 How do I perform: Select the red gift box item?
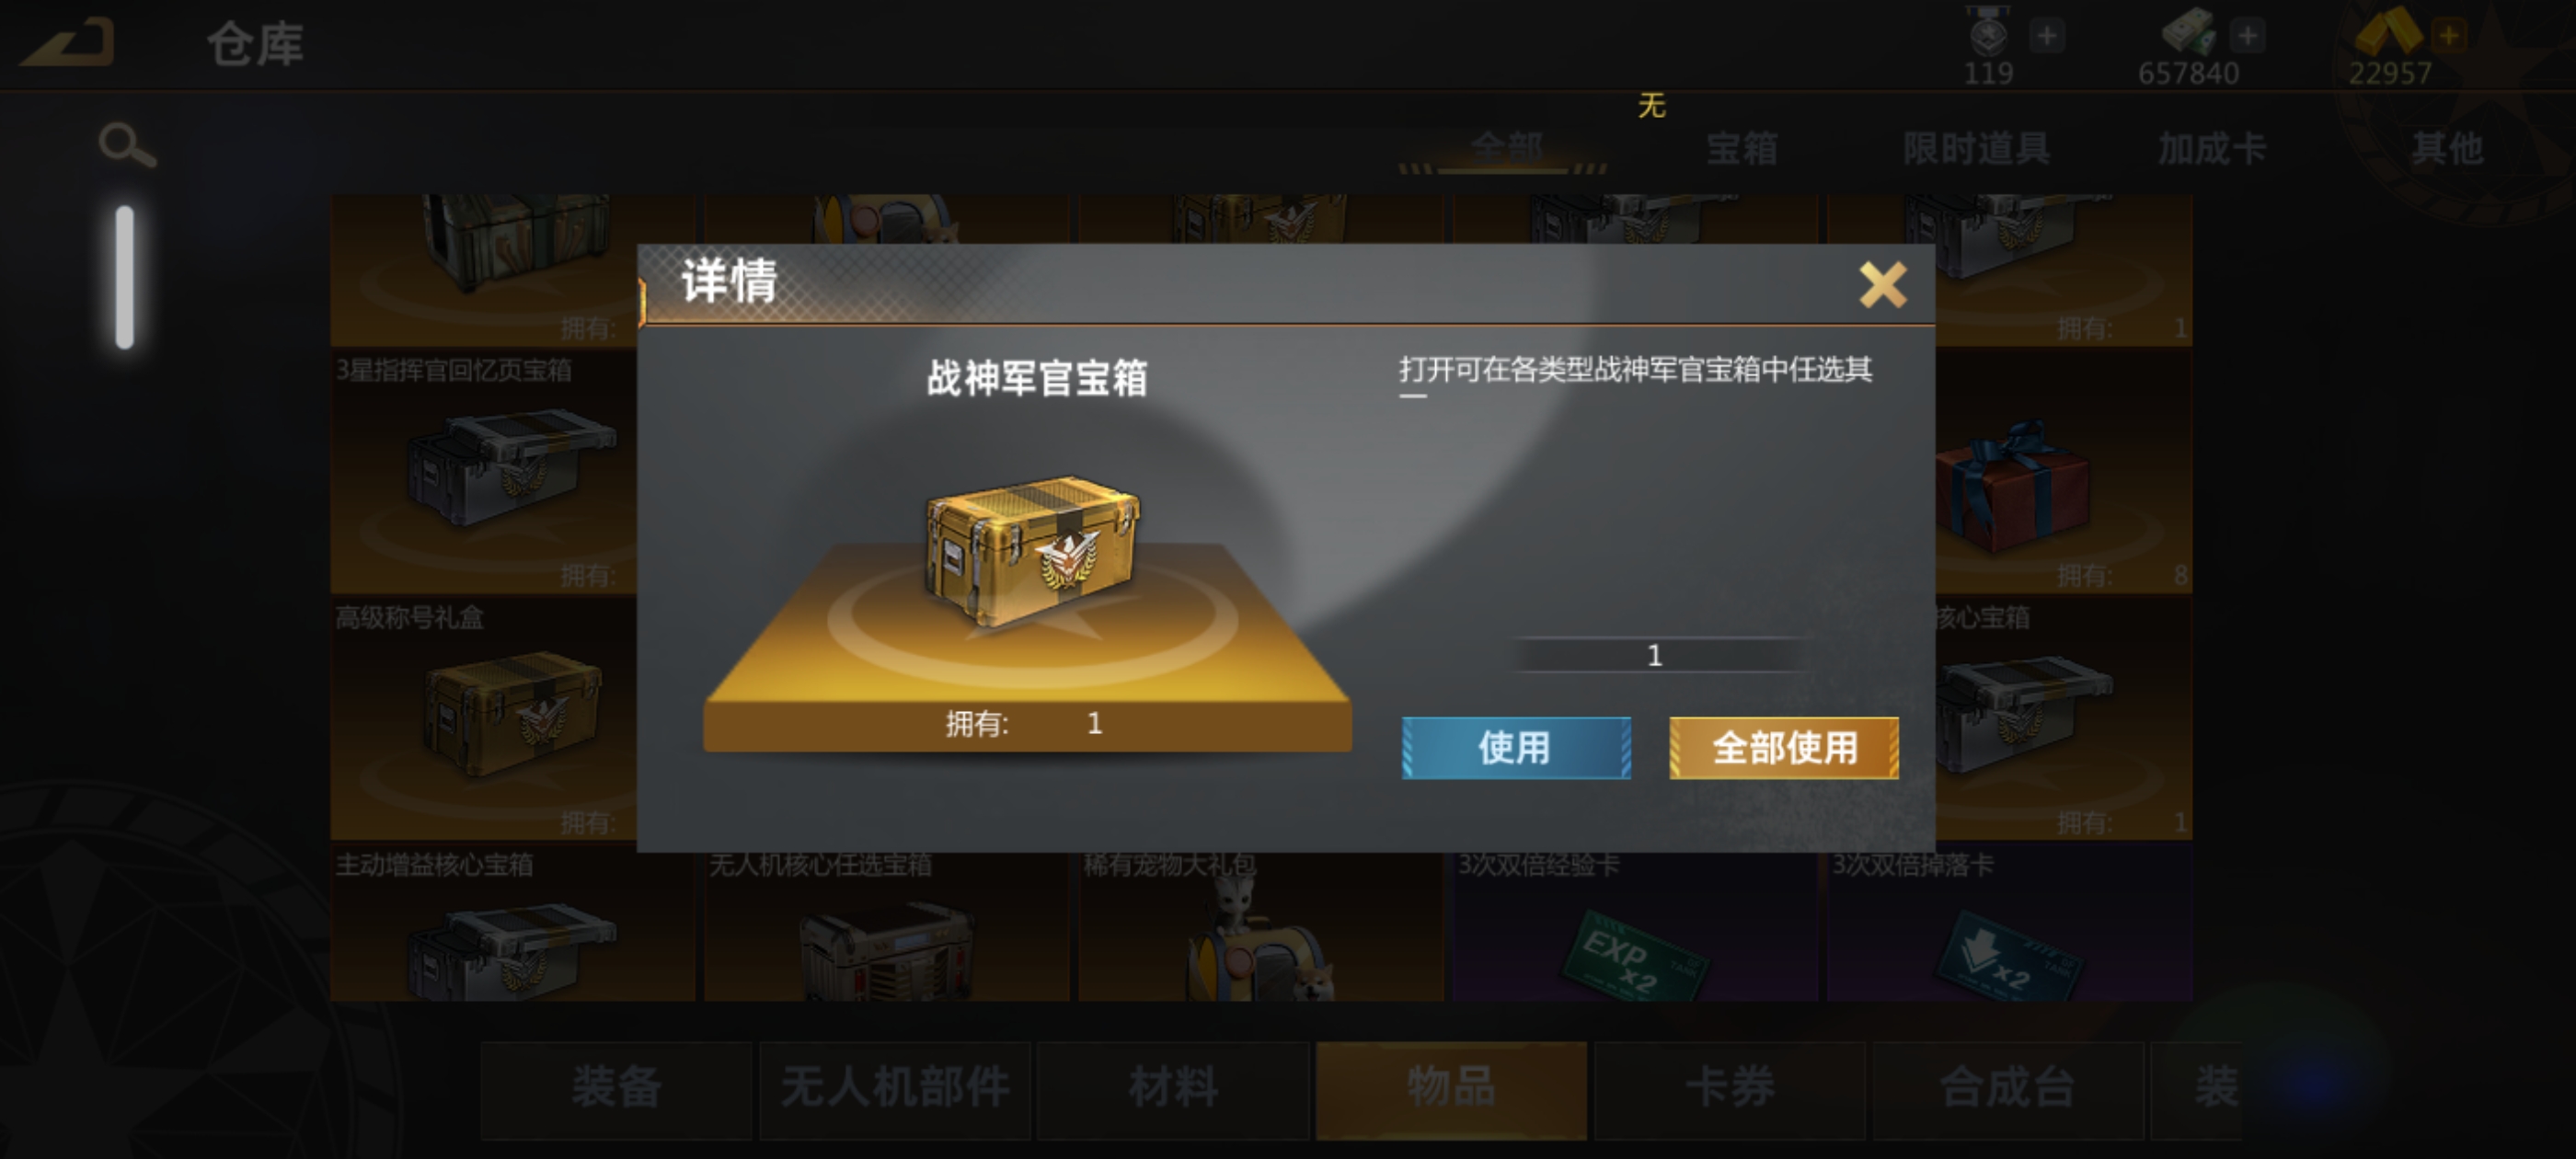(2012, 485)
